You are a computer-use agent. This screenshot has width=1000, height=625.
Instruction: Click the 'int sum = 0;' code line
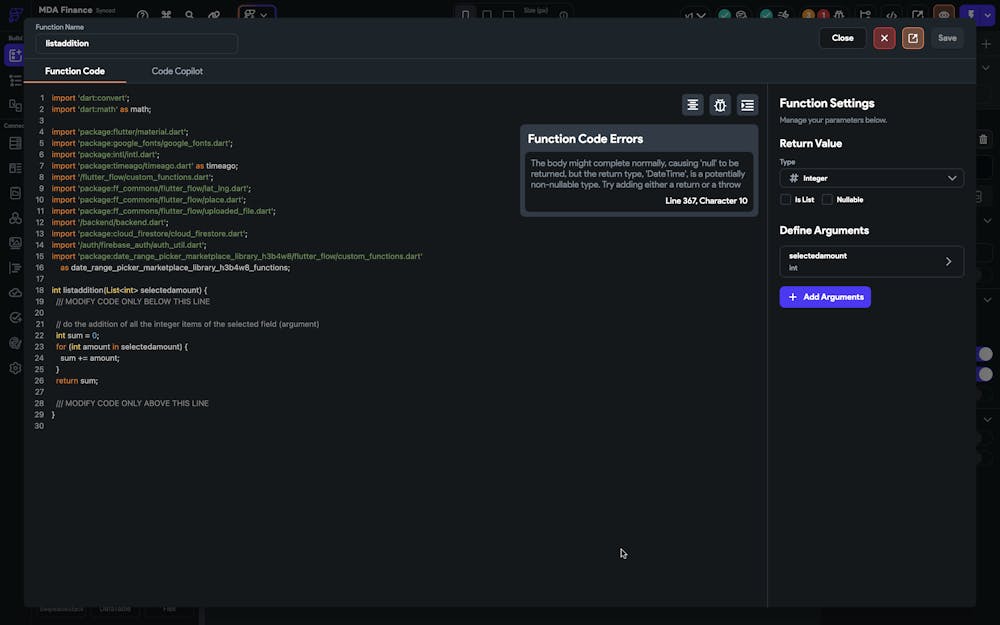pyautogui.click(x=77, y=335)
